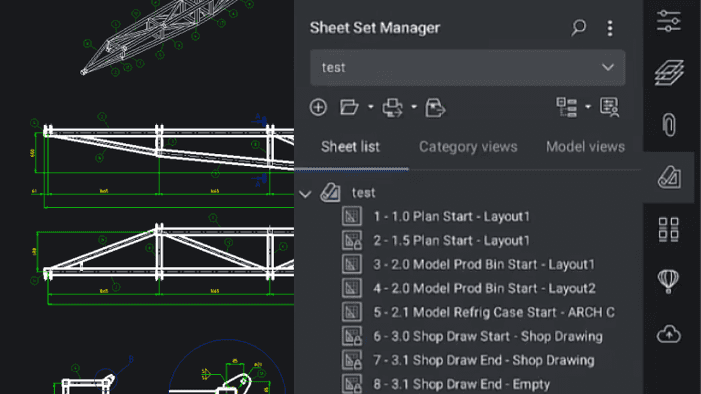
Task: Click the publish printer icon
Action: tap(393, 107)
